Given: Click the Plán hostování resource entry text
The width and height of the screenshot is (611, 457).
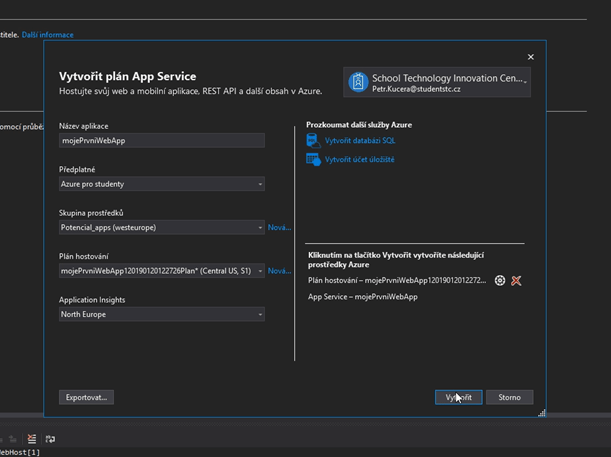Looking at the screenshot, I should 397,281.
